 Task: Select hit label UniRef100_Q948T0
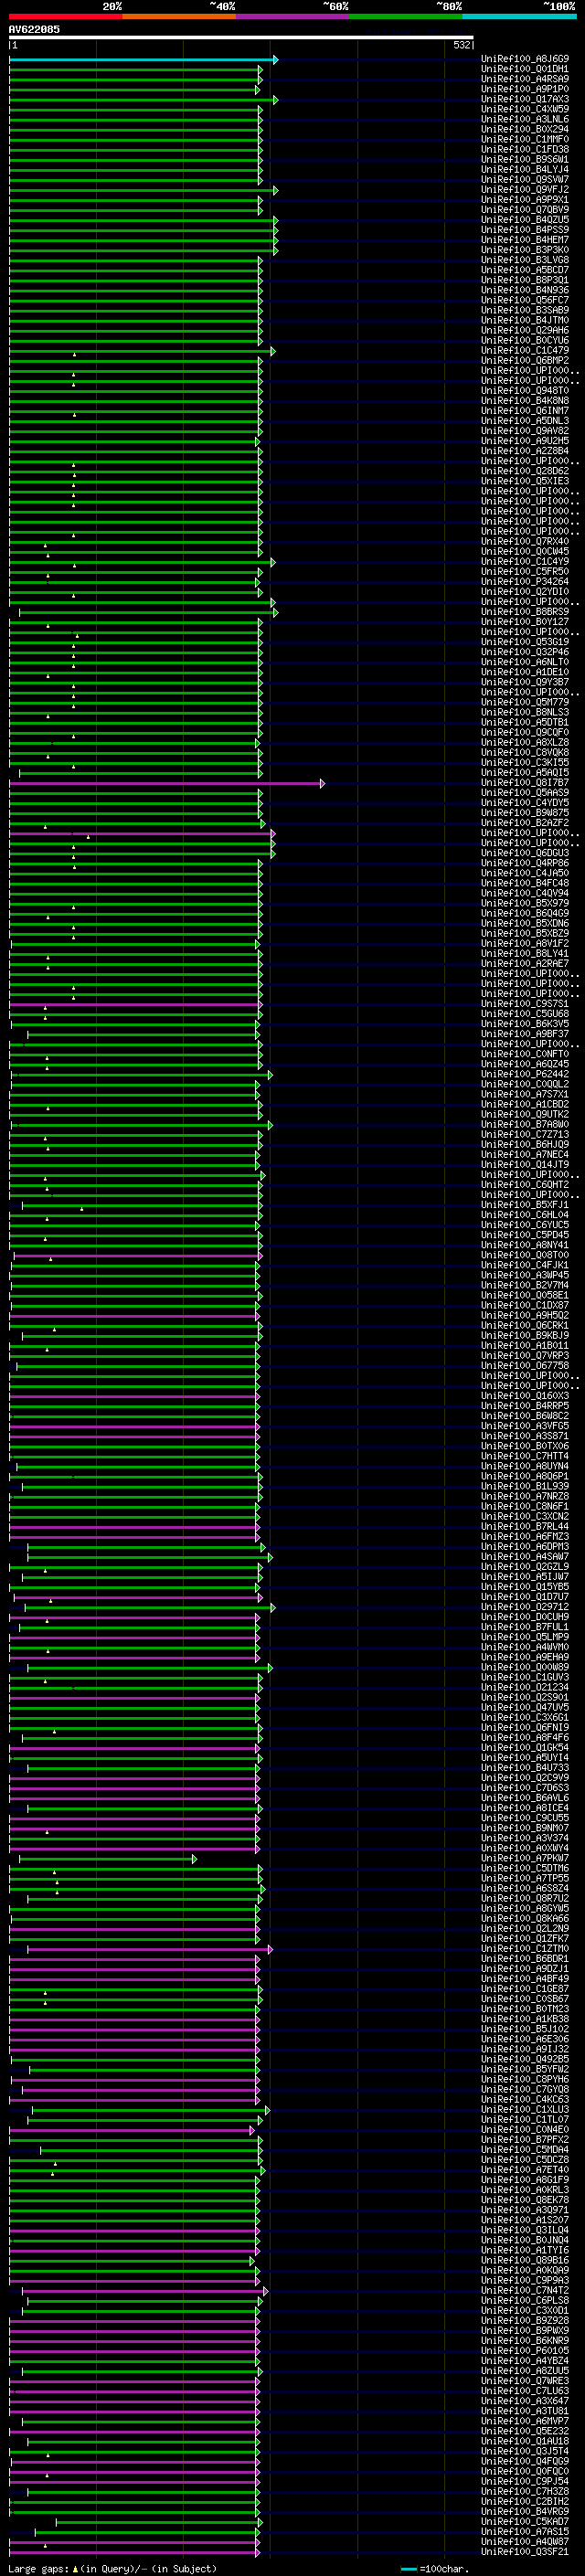click(525, 391)
